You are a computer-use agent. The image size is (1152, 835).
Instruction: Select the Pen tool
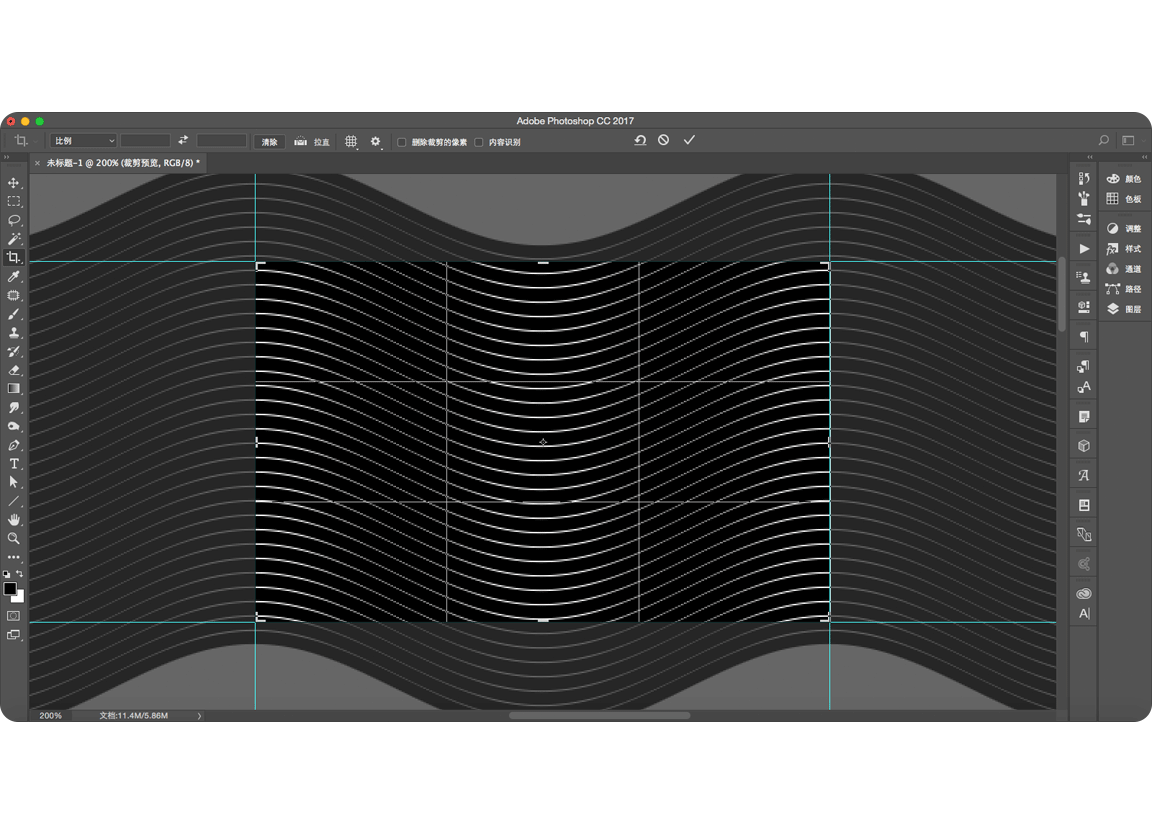[13, 445]
